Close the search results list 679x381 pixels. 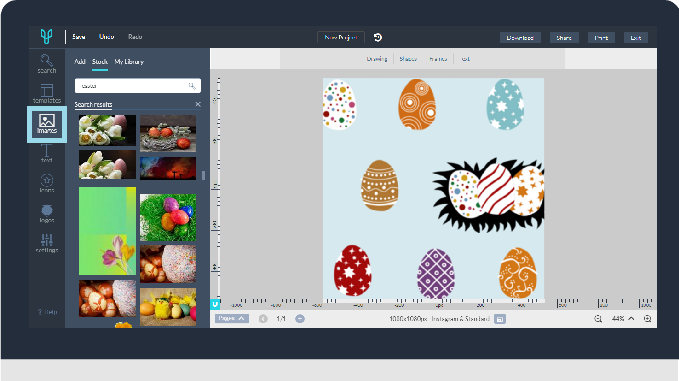(x=198, y=104)
